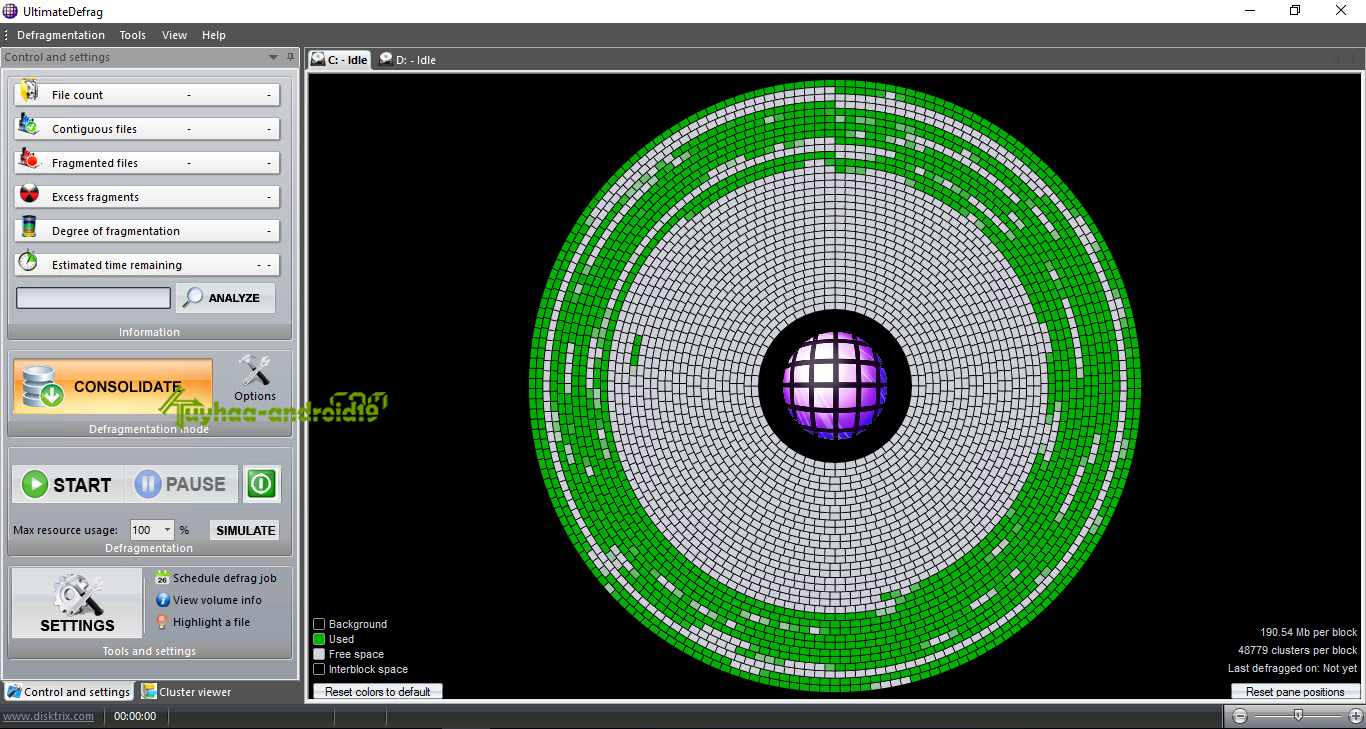Click the purple globe at disk center
1366x729 pixels.
pos(835,386)
